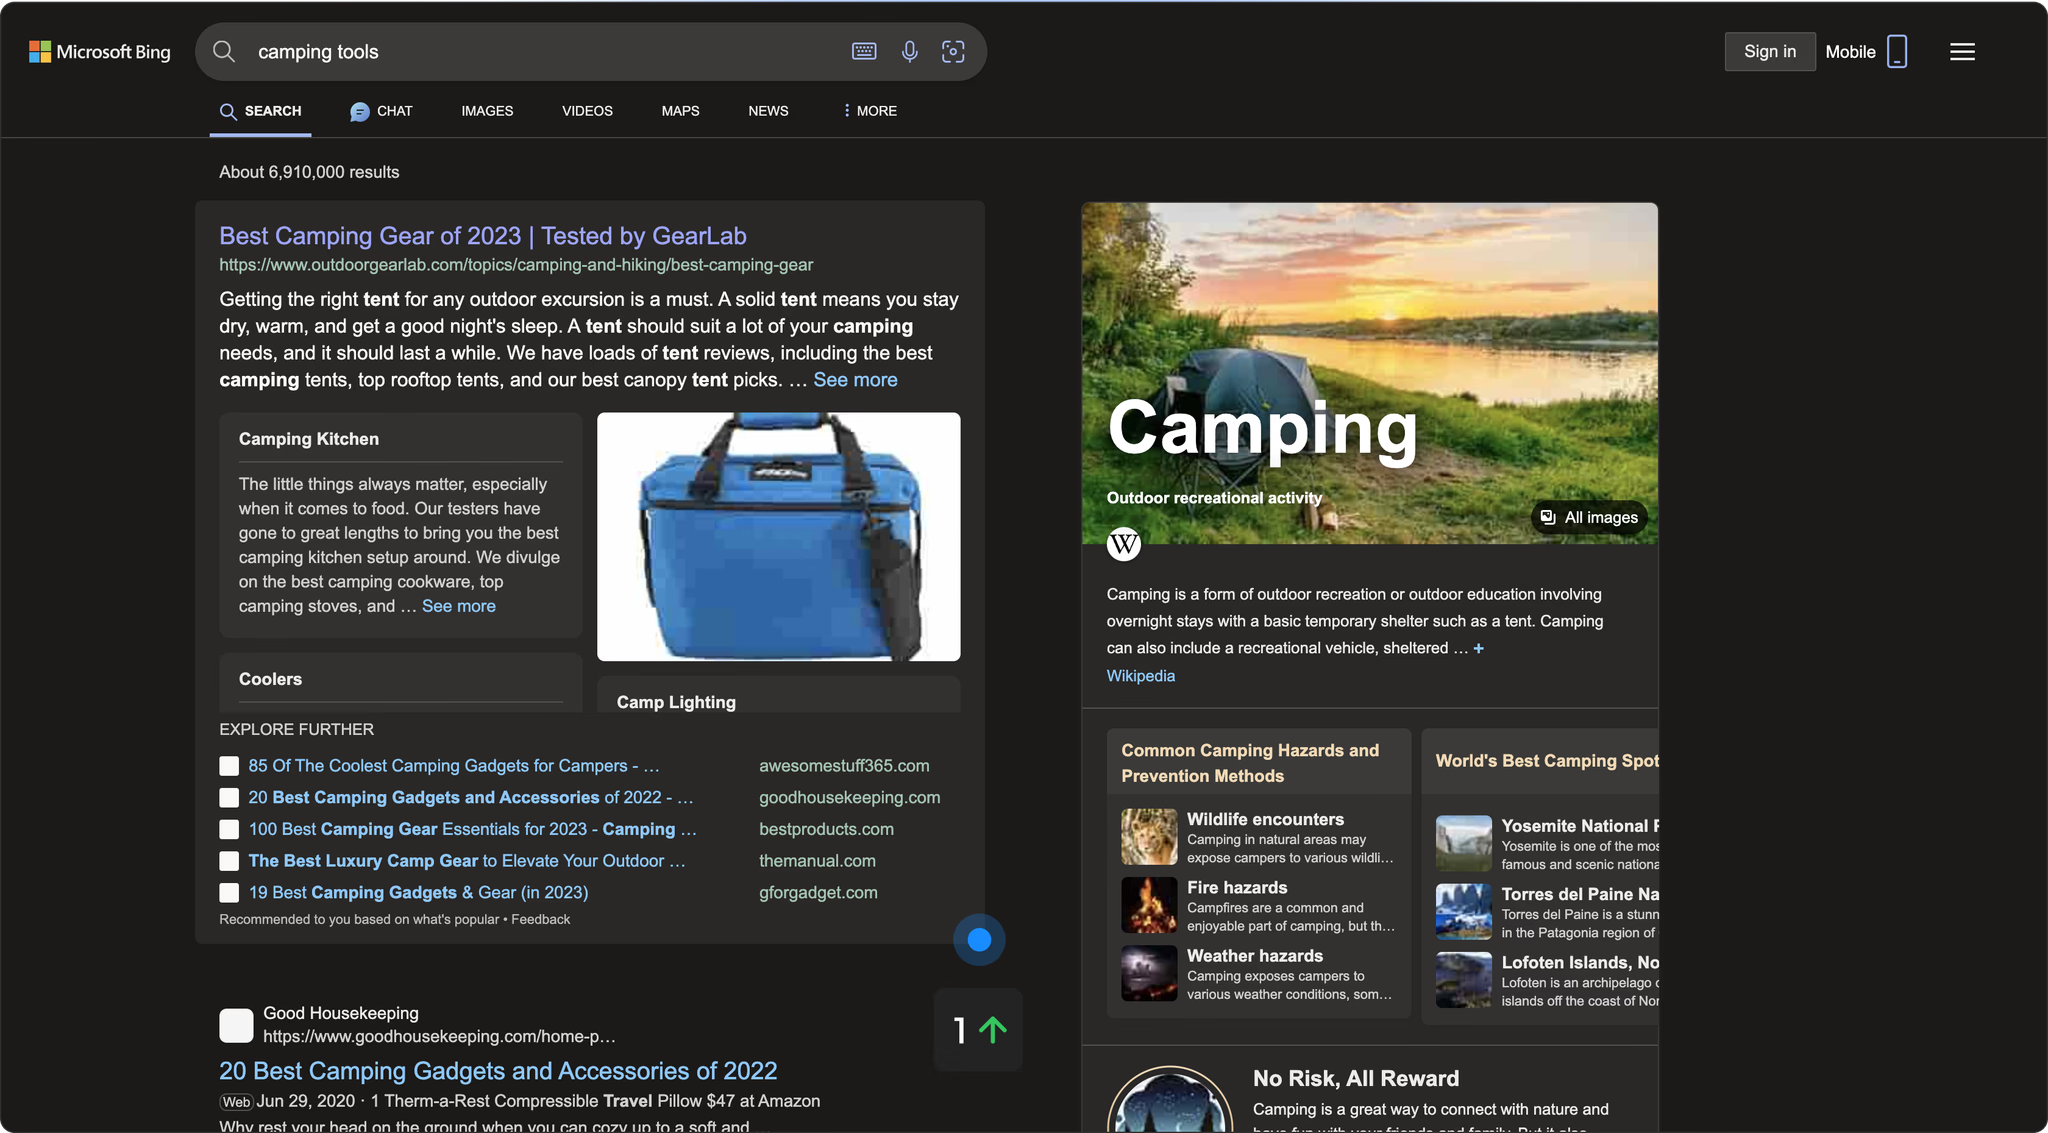
Task: Click the camping tools search input field
Action: (545, 52)
